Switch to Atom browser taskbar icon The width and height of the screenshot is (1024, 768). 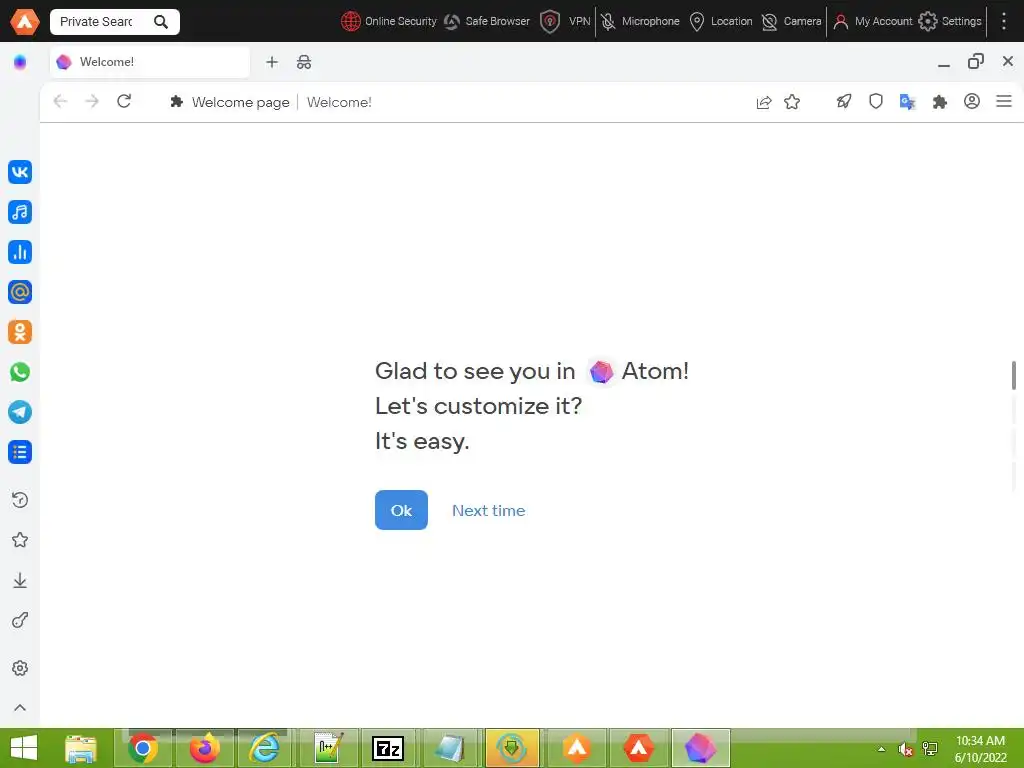[699, 748]
